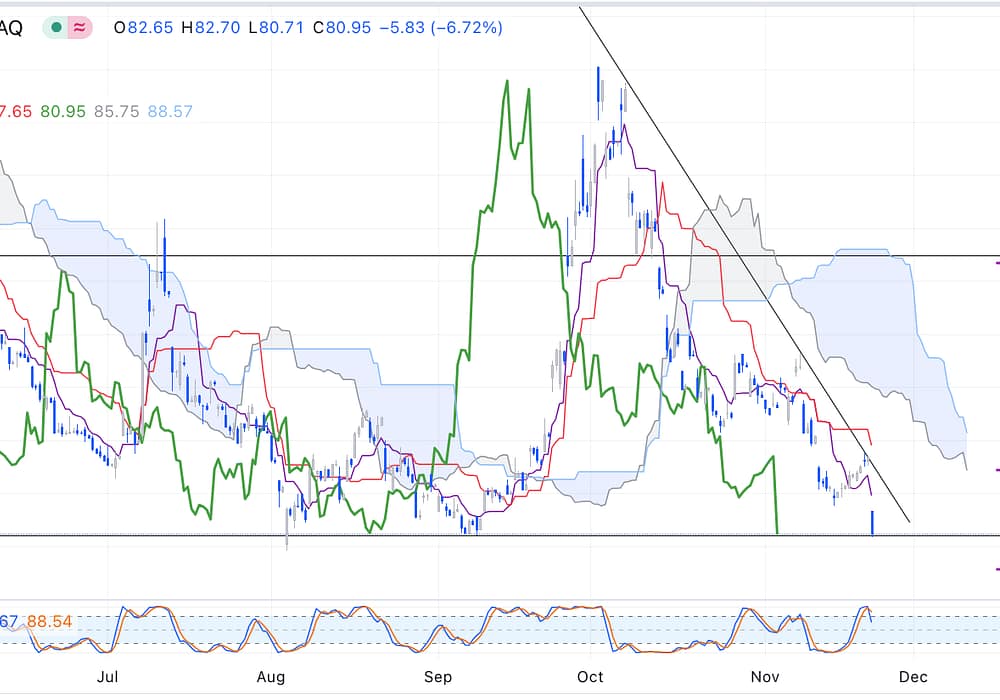Viewport: 1000px width, 700px height.
Task: Click the ticker symbol ending in AQ
Action: (x=12, y=28)
